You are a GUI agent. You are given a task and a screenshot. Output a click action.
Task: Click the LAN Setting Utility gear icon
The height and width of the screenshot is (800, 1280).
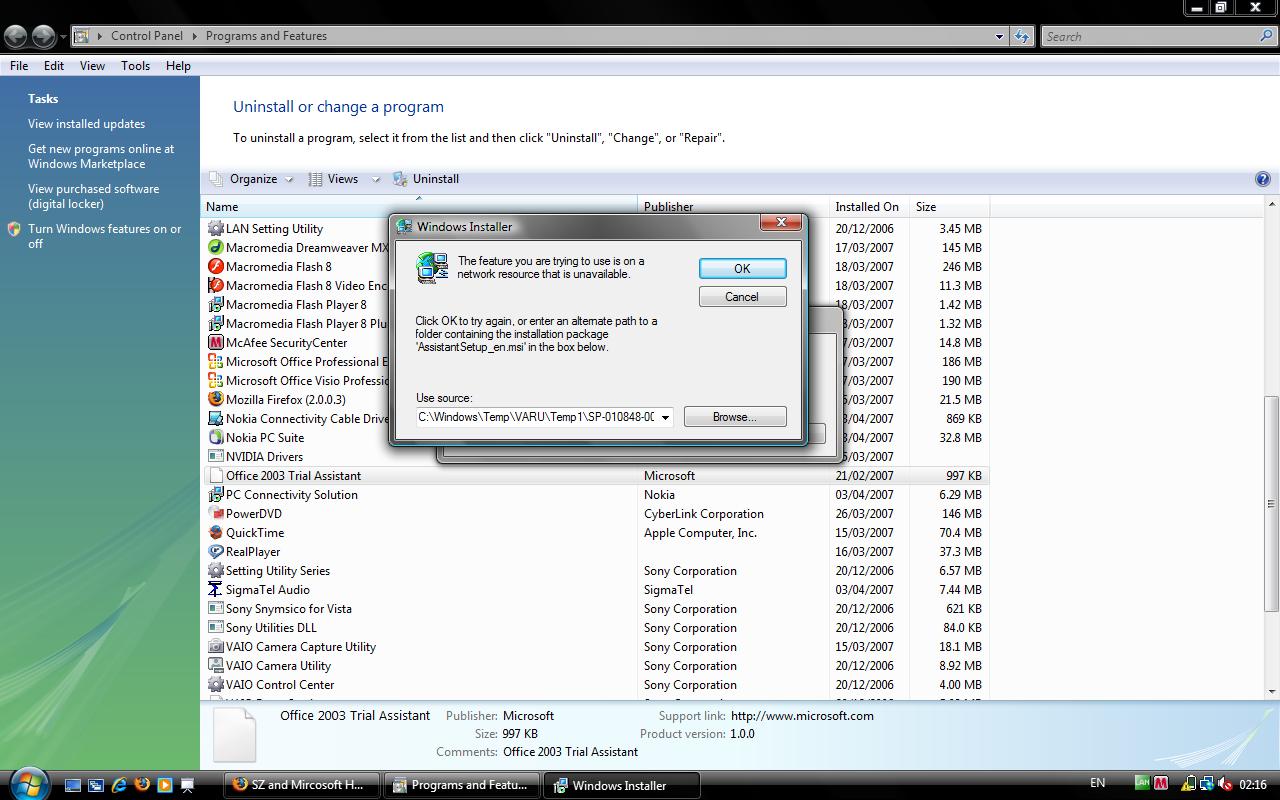pyautogui.click(x=215, y=228)
